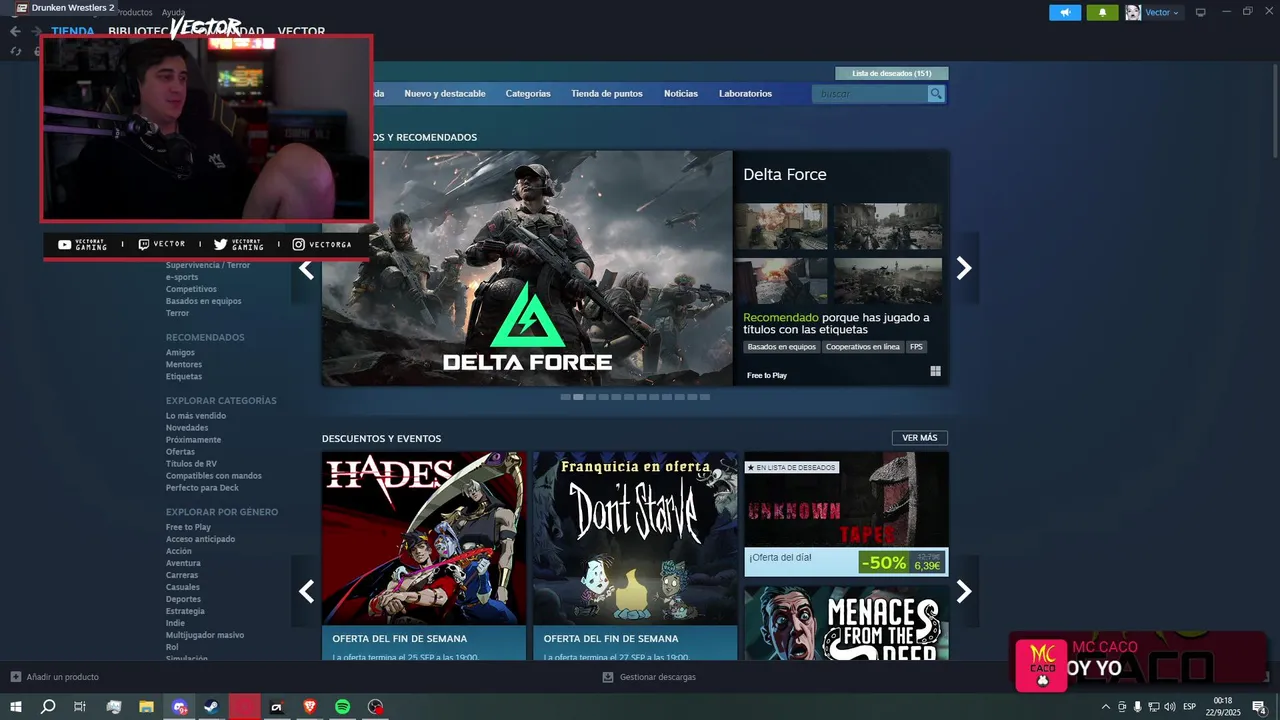The height and width of the screenshot is (720, 1280).
Task: Open 'Gestionar descargas' at bottom
Action: click(x=649, y=677)
